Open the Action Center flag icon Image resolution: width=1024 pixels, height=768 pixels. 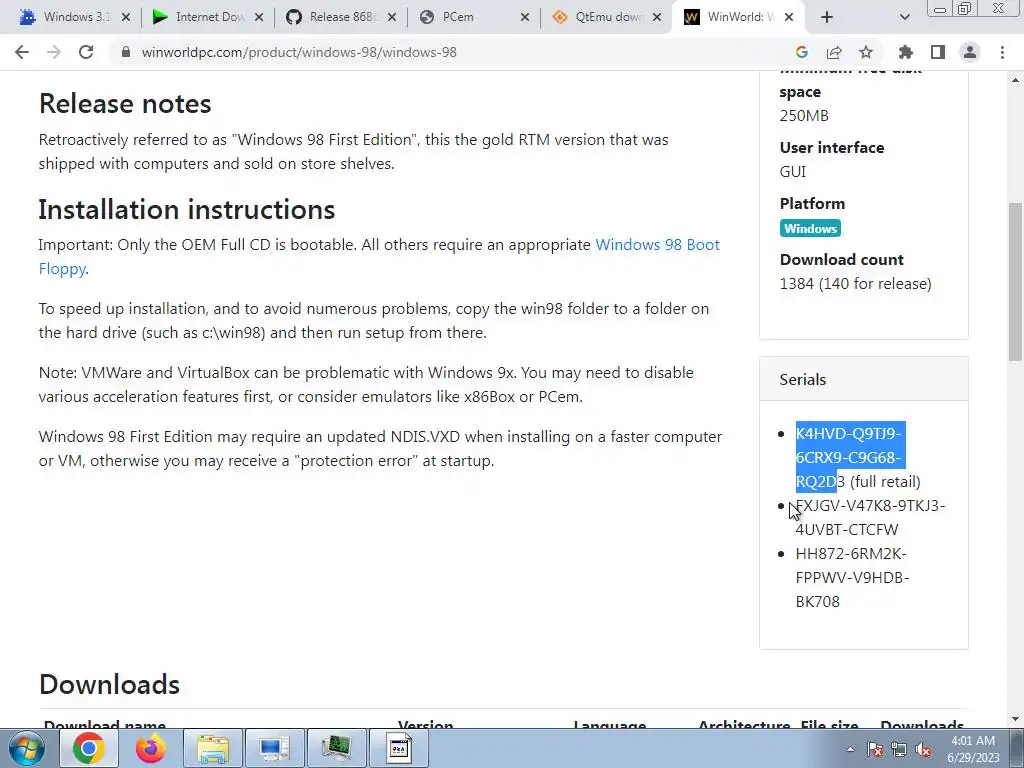point(875,750)
